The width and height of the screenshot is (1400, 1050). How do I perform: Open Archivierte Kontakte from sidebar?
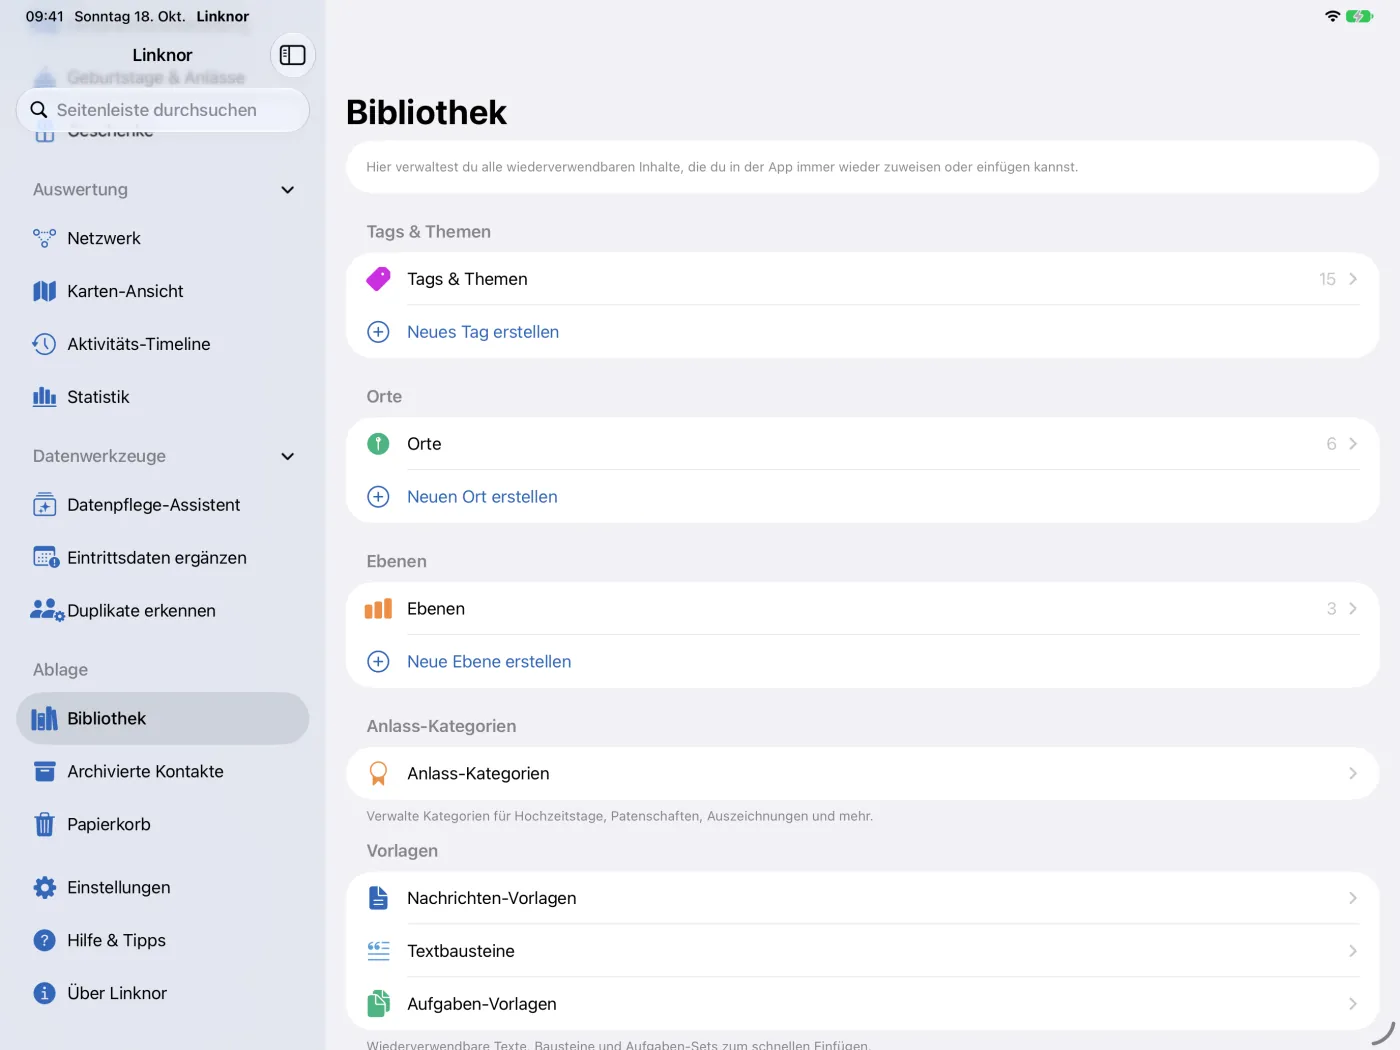162,772
